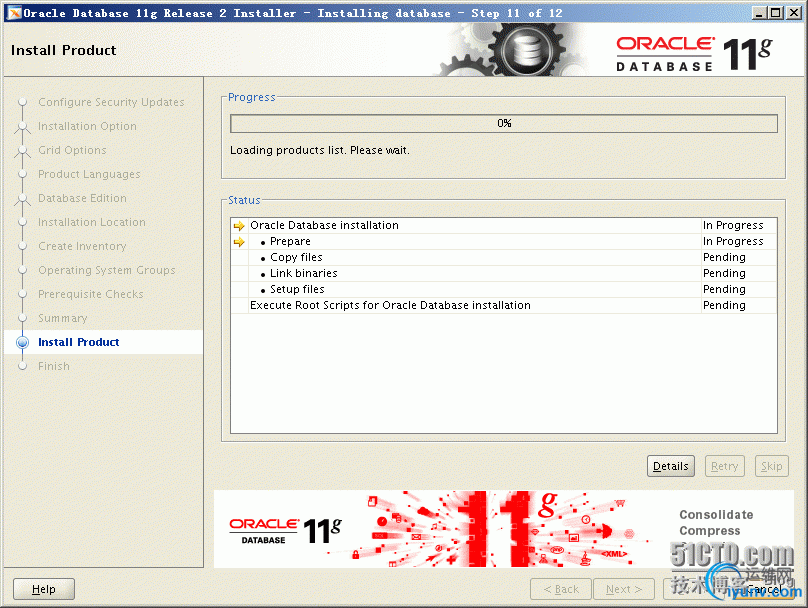Viewport: 808px width, 608px height.
Task: Click In Progress status of Prepare
Action: (733, 241)
